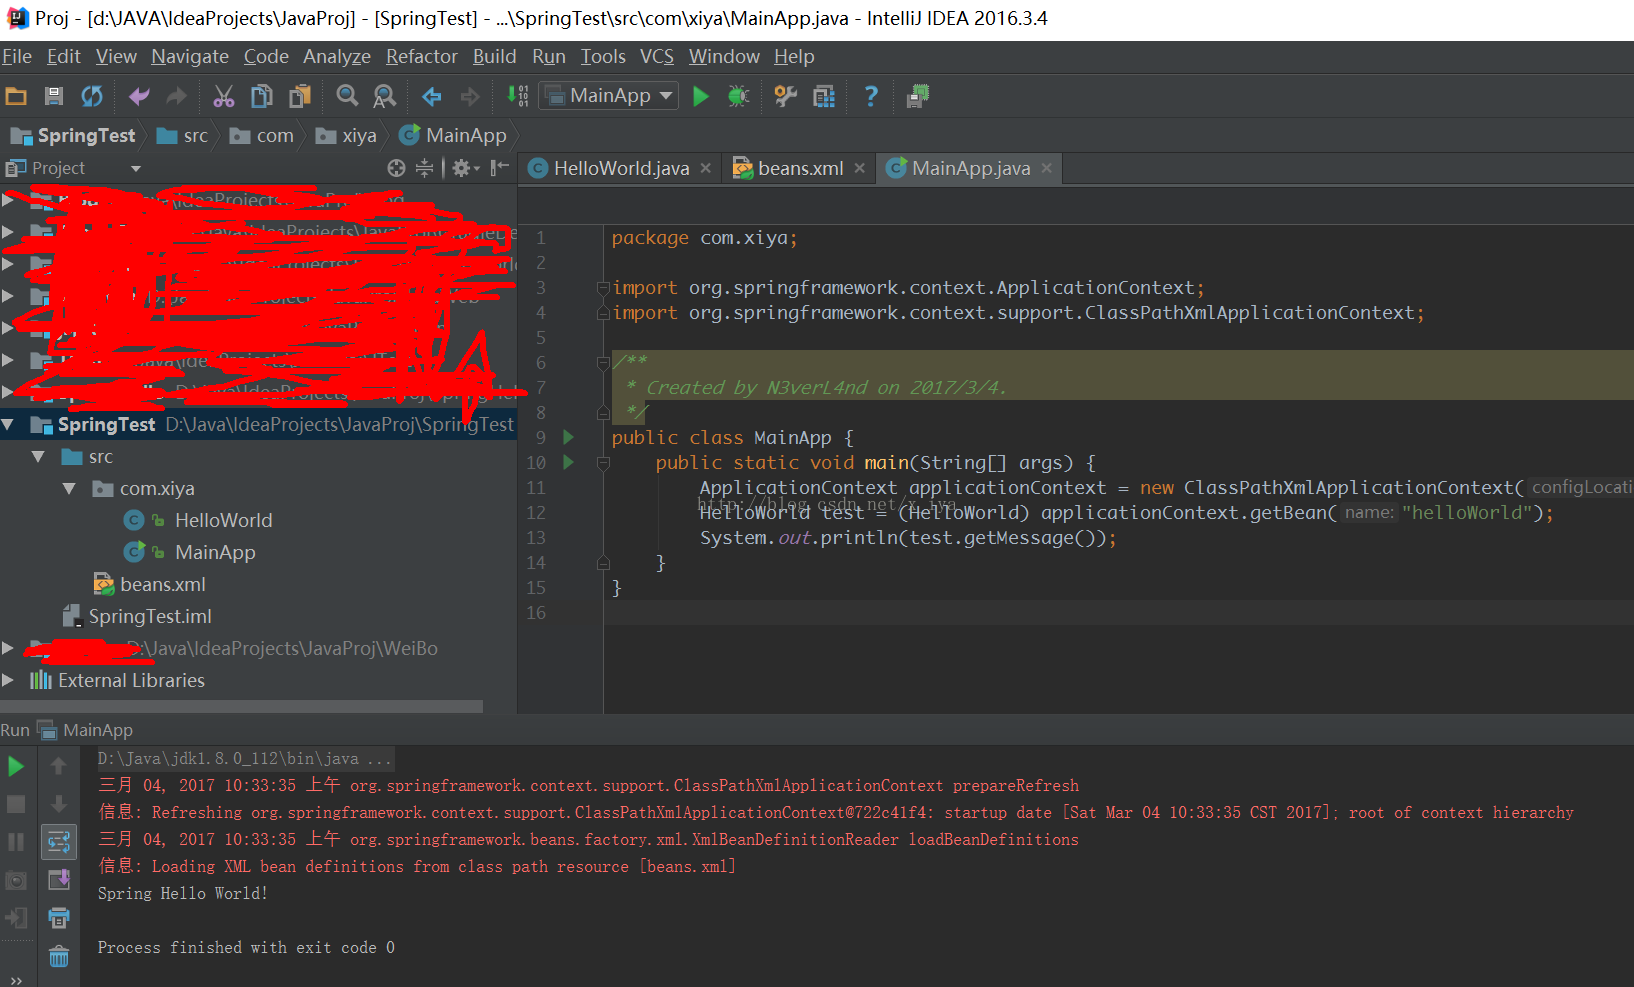Click the Make Project build icon
The width and height of the screenshot is (1634, 987).
[517, 96]
